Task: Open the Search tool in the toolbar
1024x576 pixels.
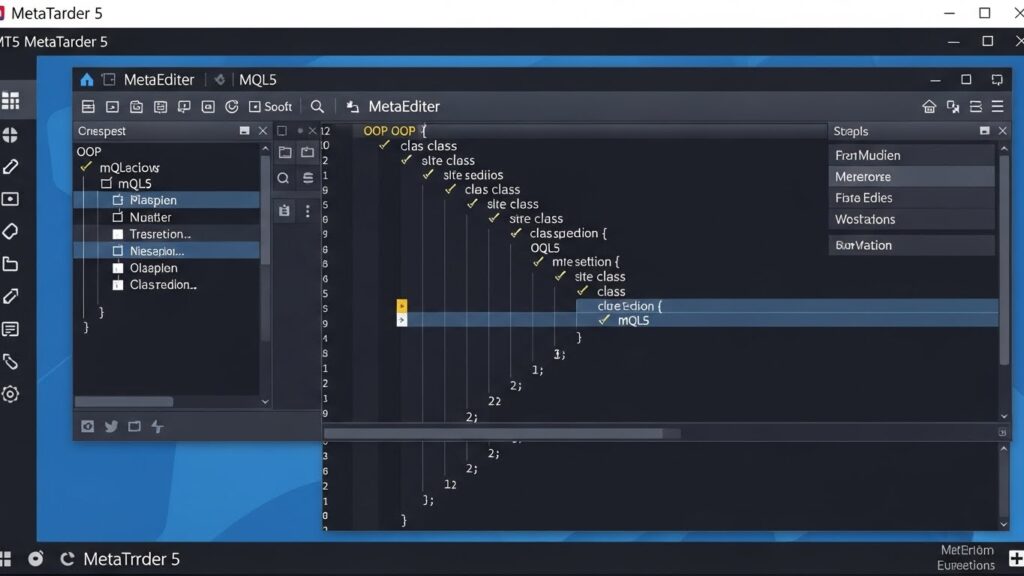Action: pyautogui.click(x=317, y=106)
